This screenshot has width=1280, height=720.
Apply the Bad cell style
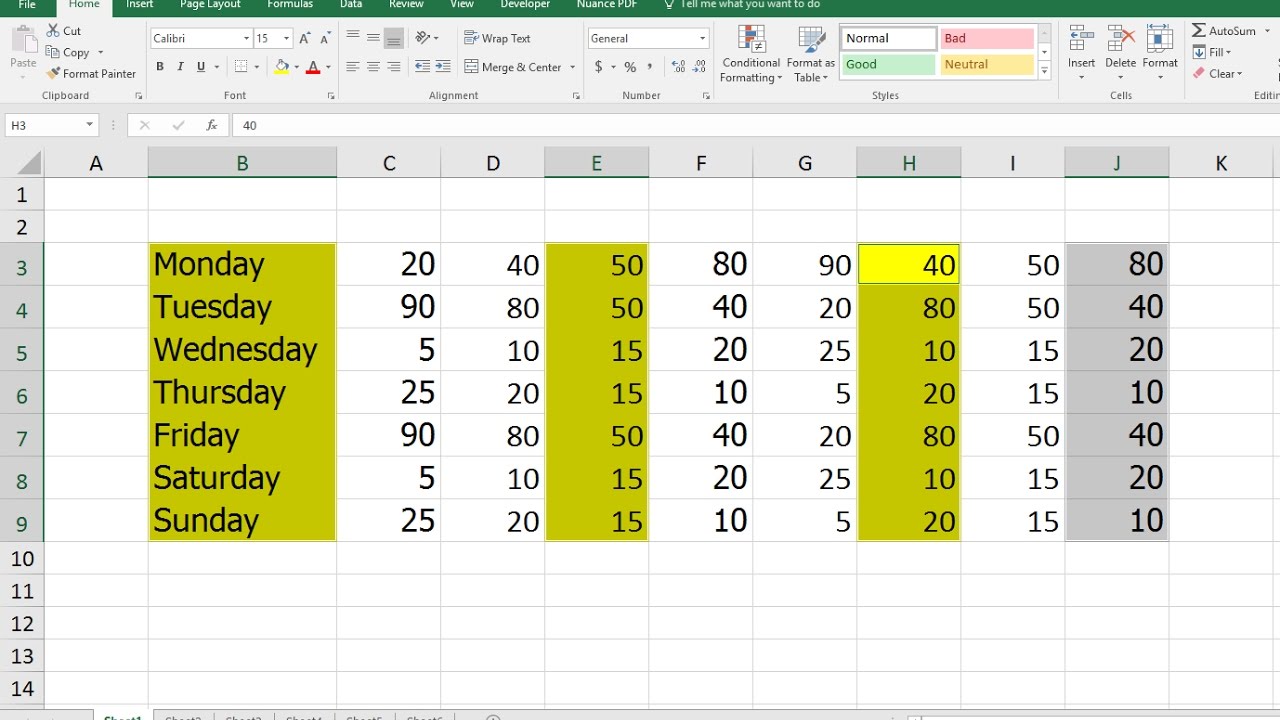point(987,38)
